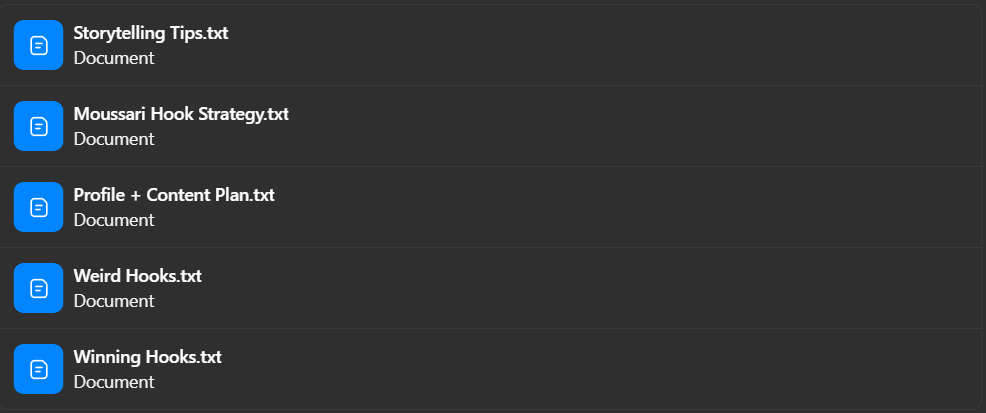The image size is (986, 413).
Task: Click the Document label under Storytelling Tips.txt
Action: pos(114,58)
